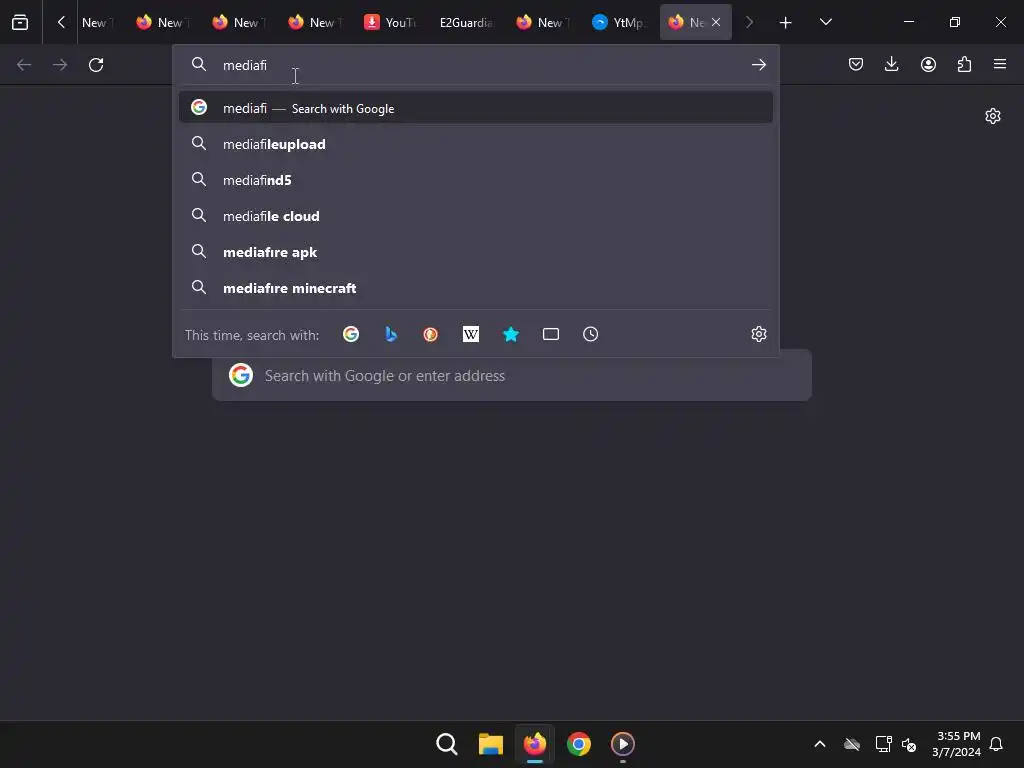Select the mediafileupload suggestion

(475, 144)
